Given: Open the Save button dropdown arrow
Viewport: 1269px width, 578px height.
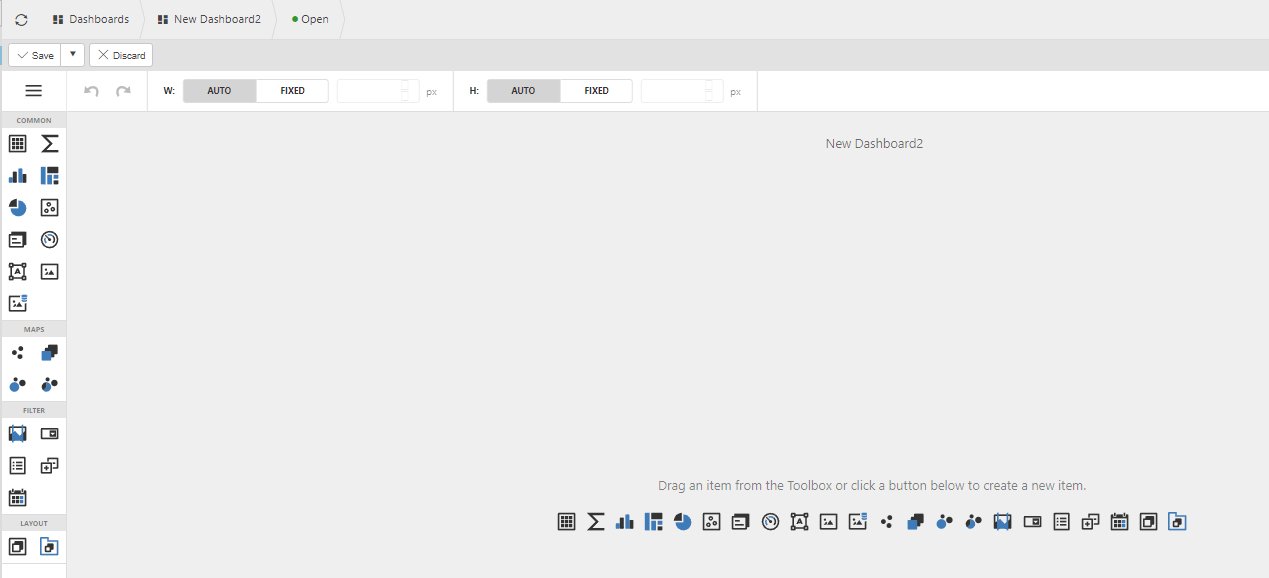Looking at the screenshot, I should pyautogui.click(x=72, y=55).
